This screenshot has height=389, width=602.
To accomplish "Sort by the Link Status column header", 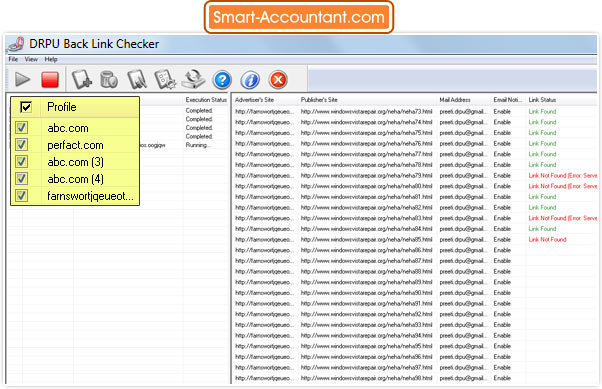I will pyautogui.click(x=542, y=100).
